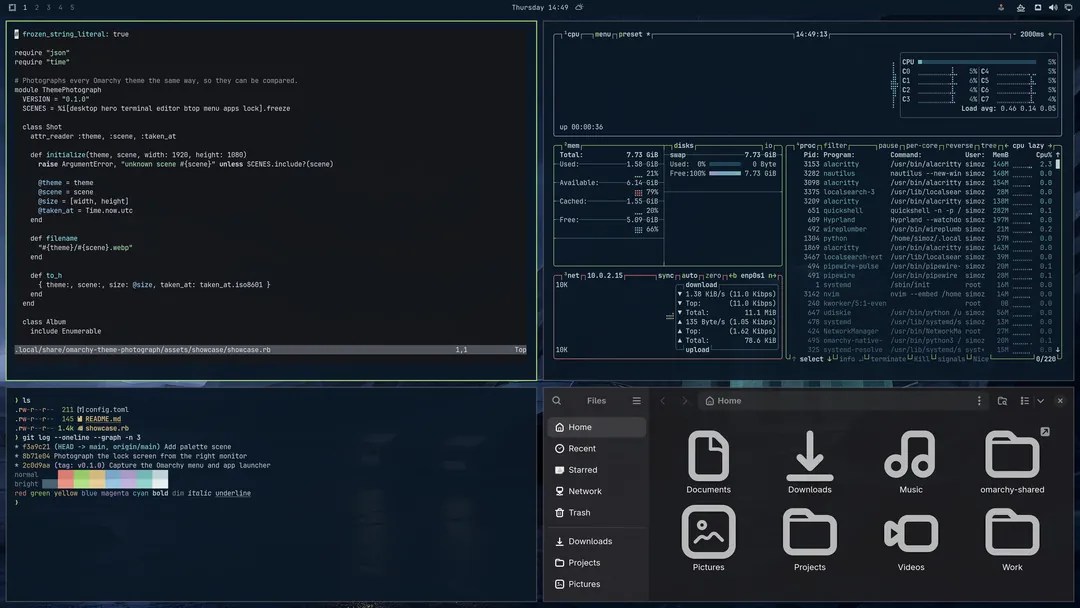Image resolution: width=1080 pixels, height=608 pixels.
Task: Open the Downloads folder in the grid
Action: (x=809, y=456)
